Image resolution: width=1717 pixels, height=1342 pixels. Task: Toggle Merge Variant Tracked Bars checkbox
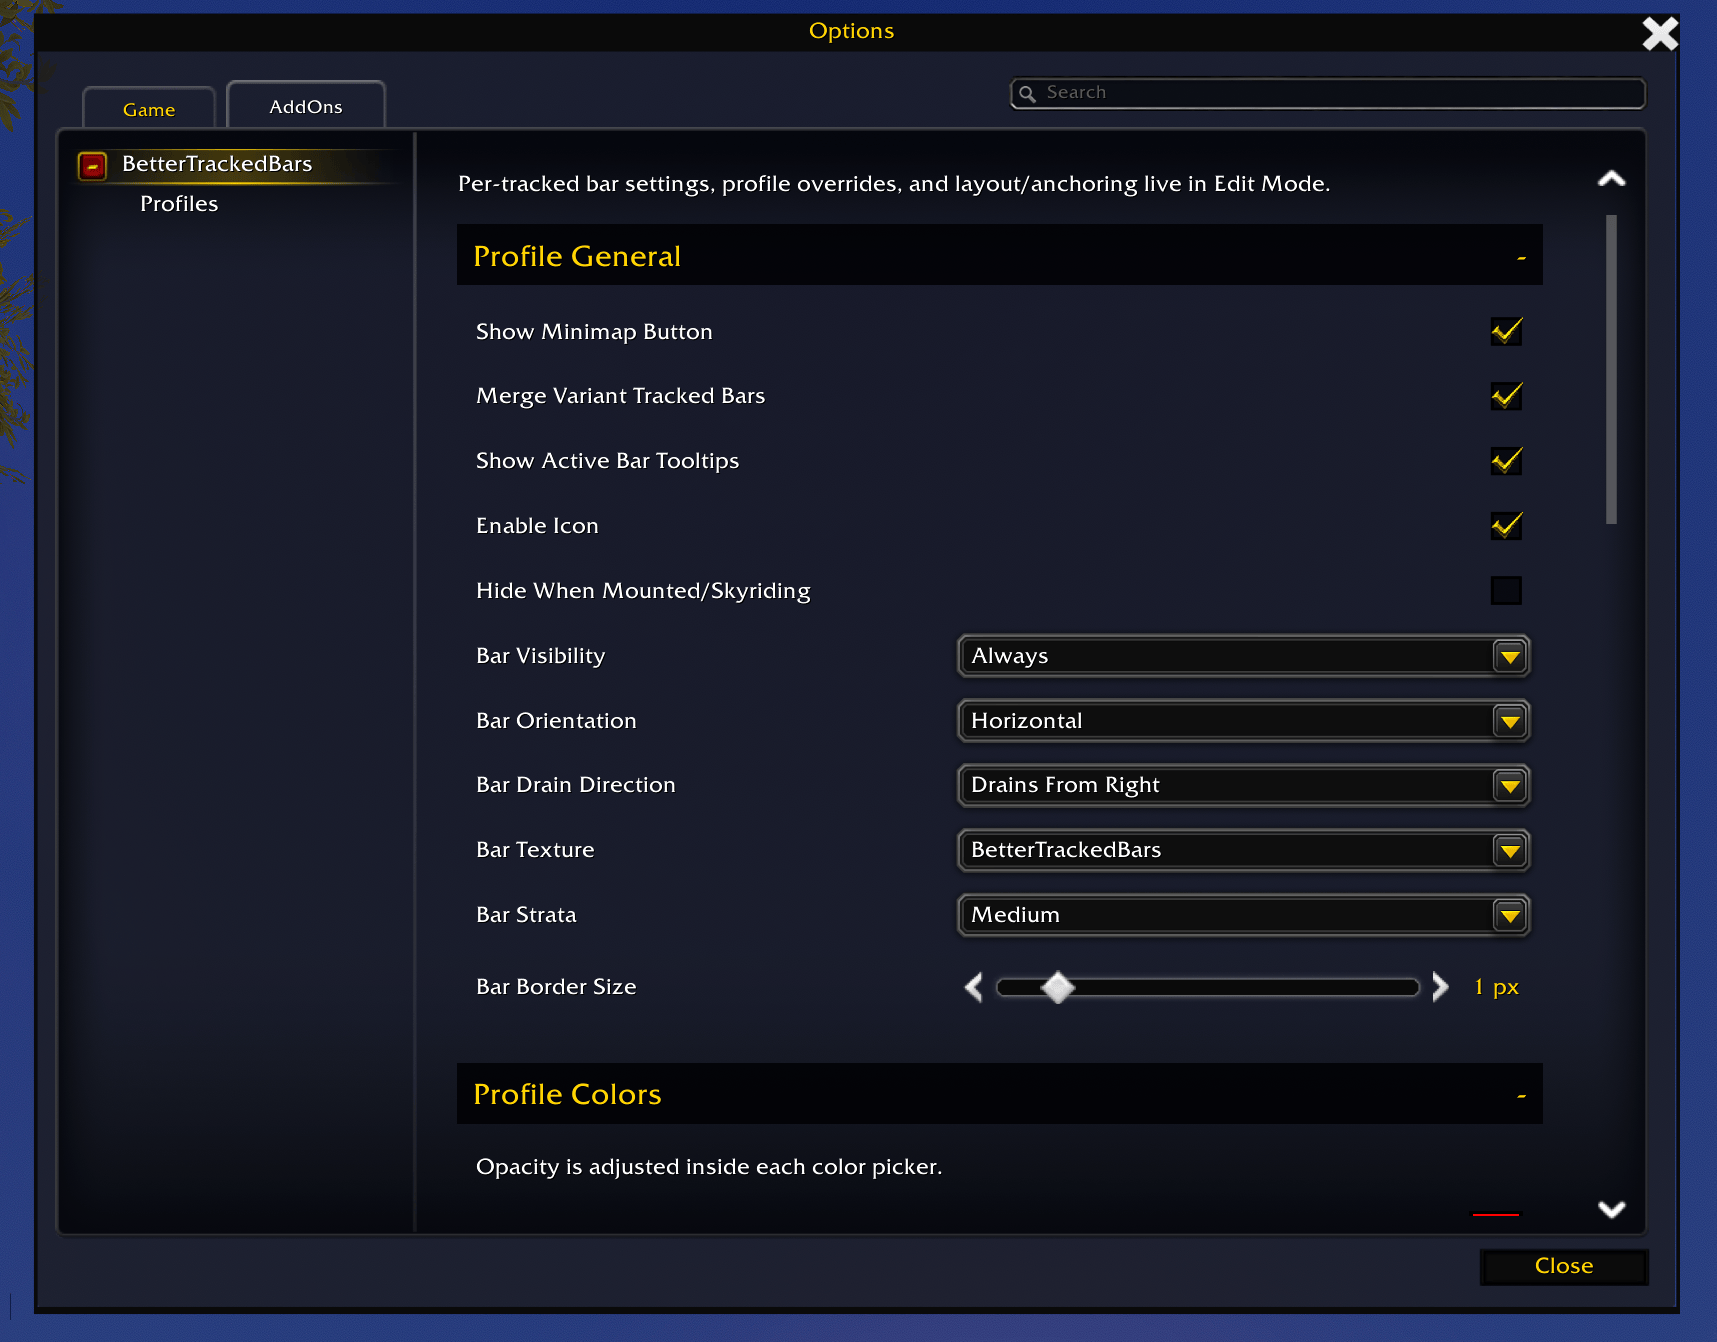[x=1506, y=396]
